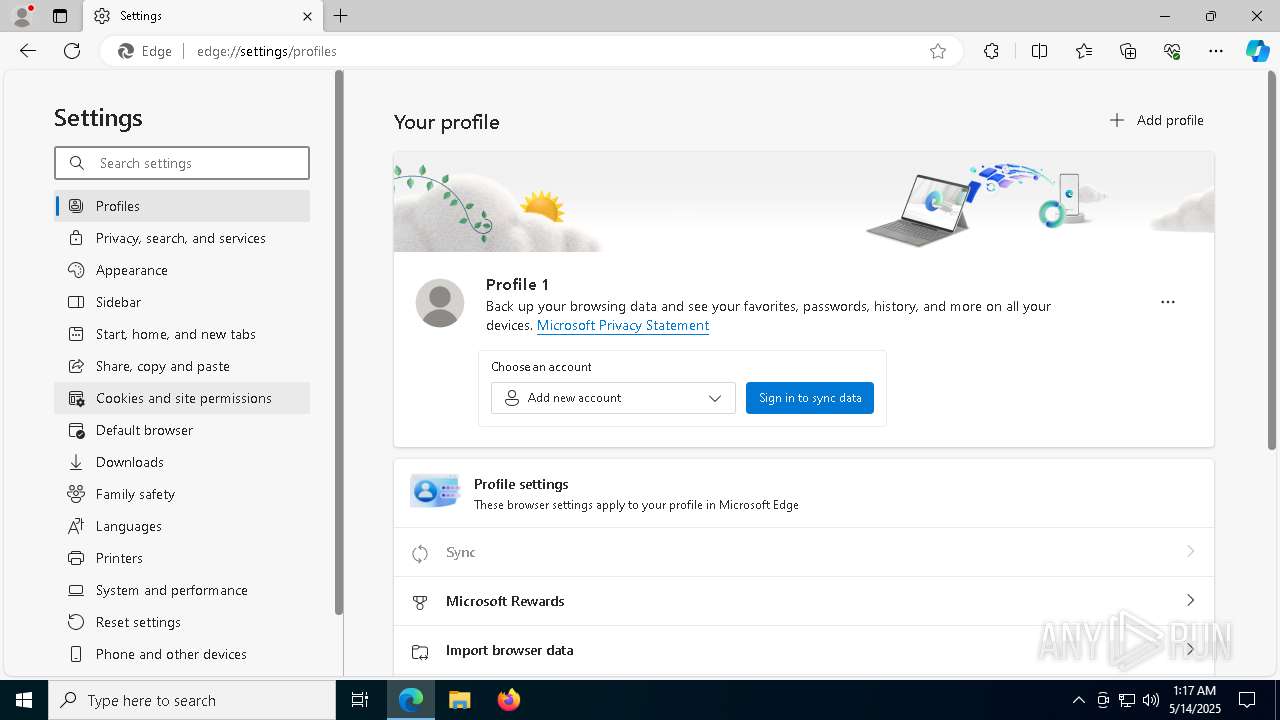Image resolution: width=1280 pixels, height=720 pixels.
Task: Open Phone and other devices section
Action: [182, 654]
